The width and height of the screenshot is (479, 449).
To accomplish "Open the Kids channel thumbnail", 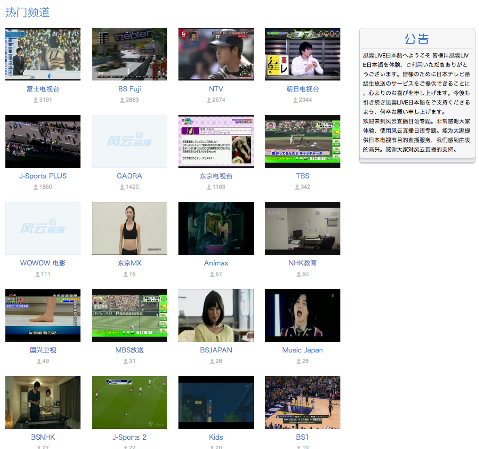I will [x=216, y=402].
